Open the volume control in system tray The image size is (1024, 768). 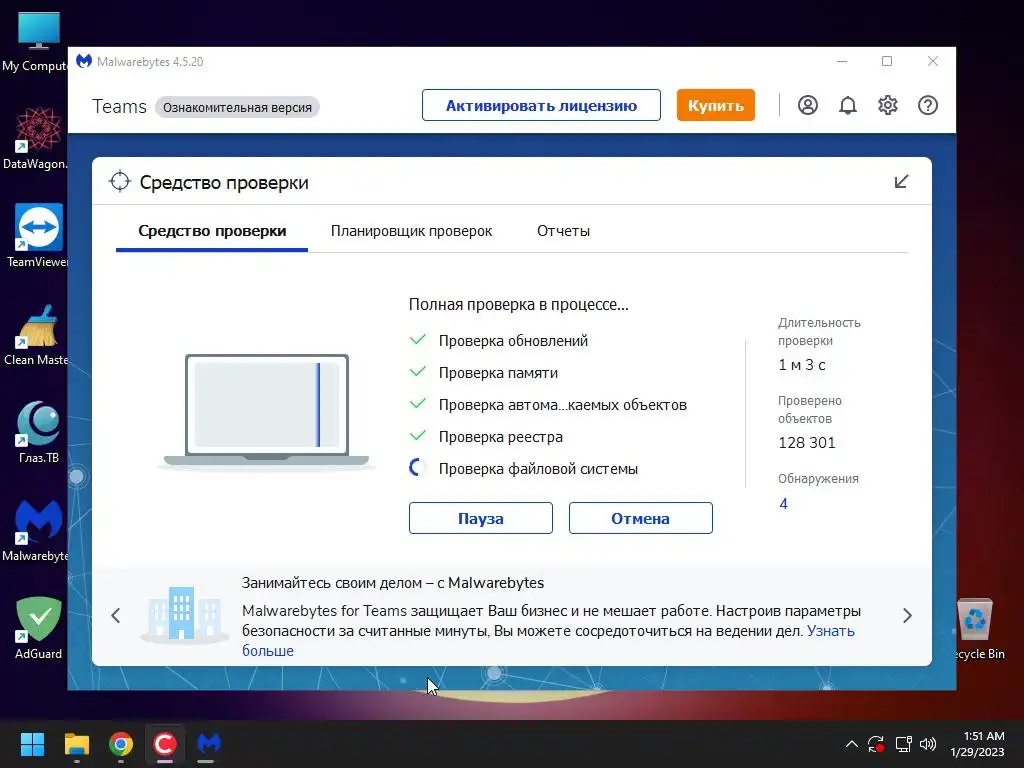[928, 744]
